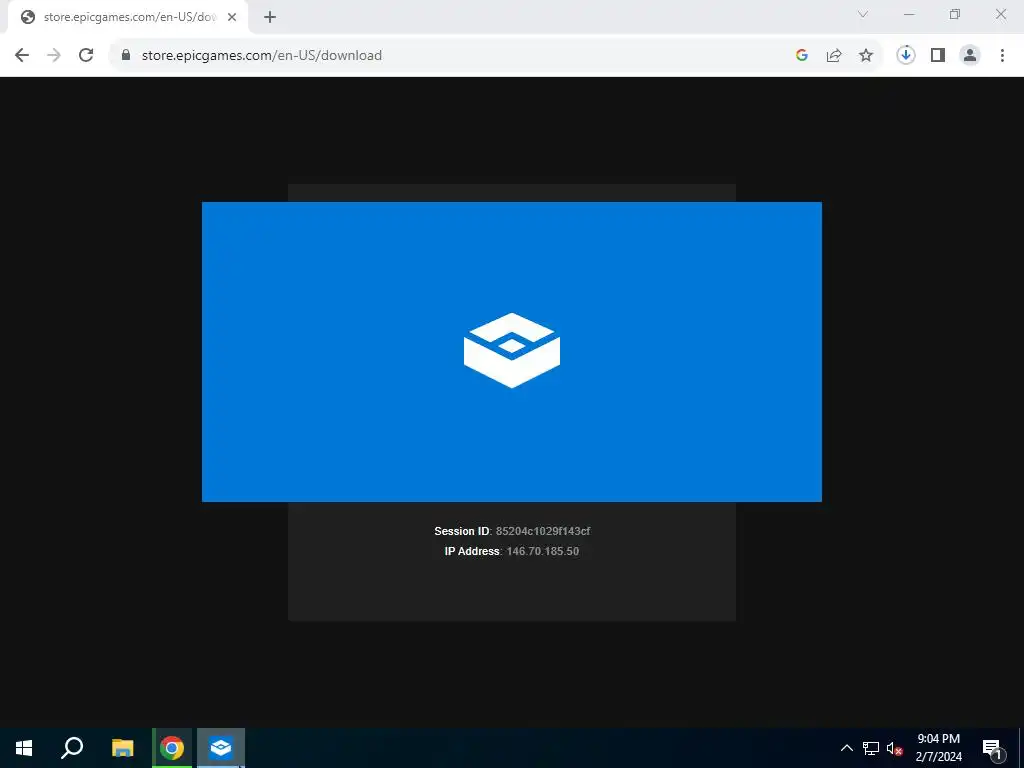Select the store.epicgames.com tab
1024x768 pixels.
(128, 18)
